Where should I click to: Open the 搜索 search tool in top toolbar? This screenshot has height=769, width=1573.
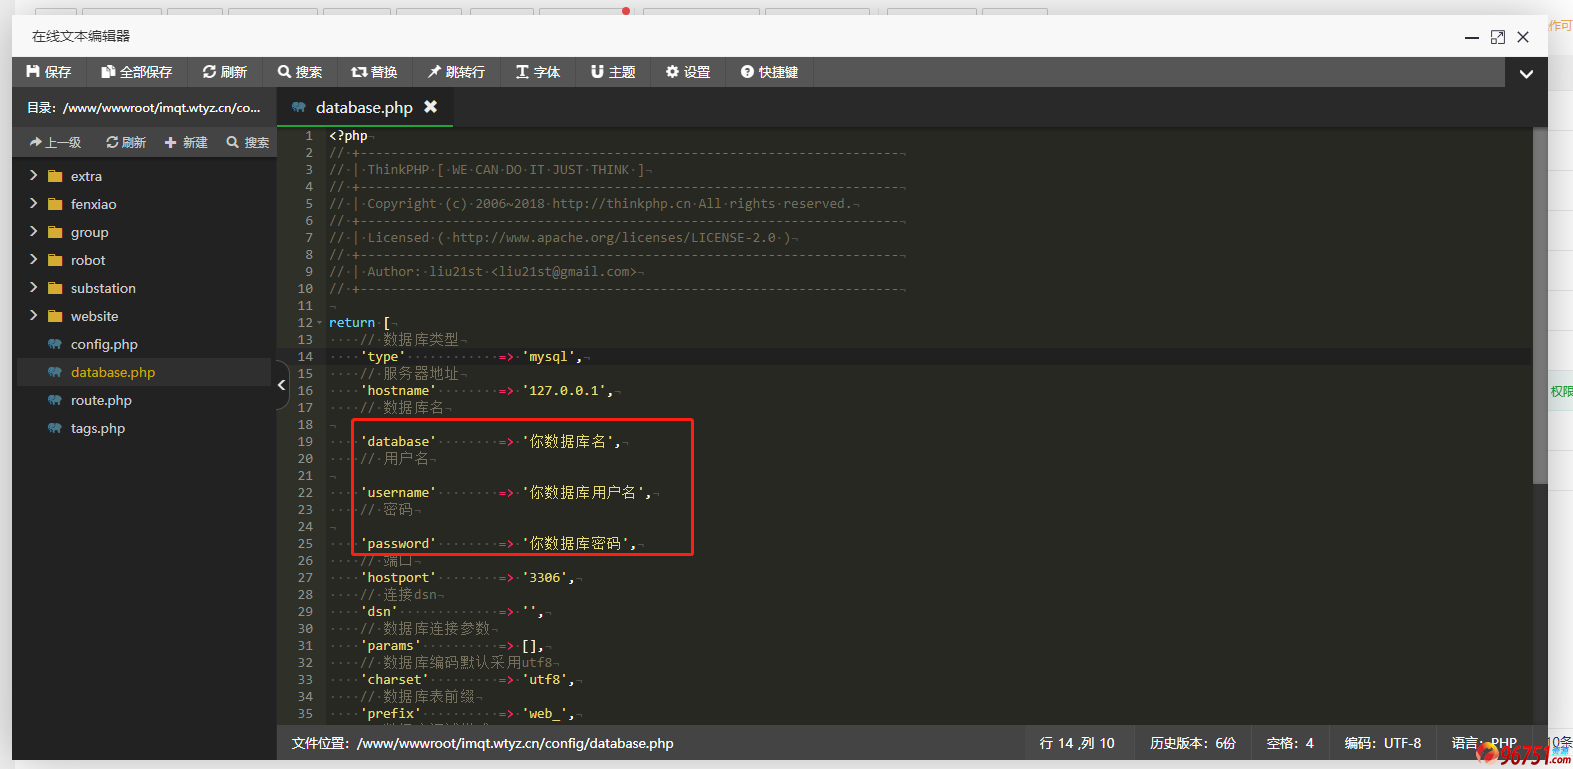click(300, 72)
